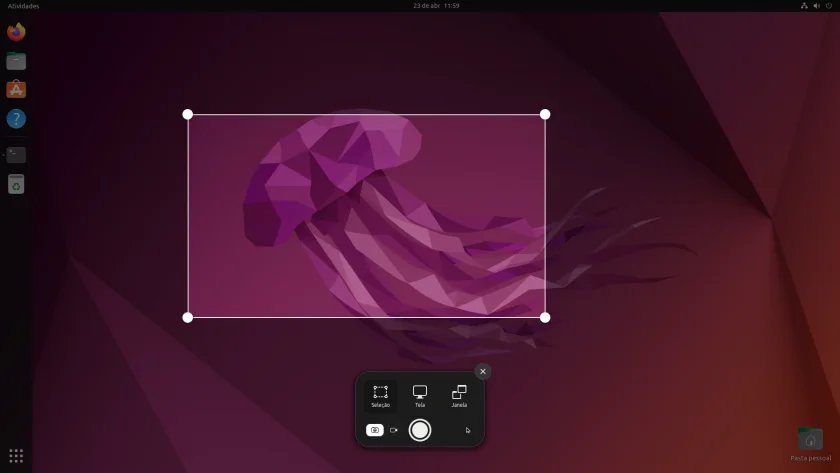Viewport: 840px width, 473px height.
Task: Show the applications grid
Action: 16,456
